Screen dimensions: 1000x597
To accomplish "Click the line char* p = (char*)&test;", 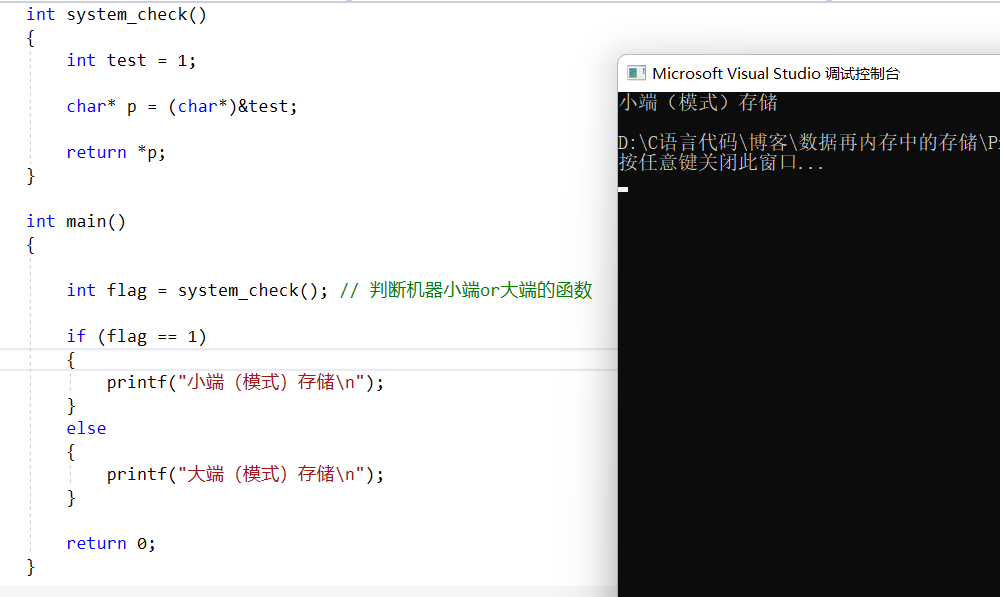I will (182, 107).
